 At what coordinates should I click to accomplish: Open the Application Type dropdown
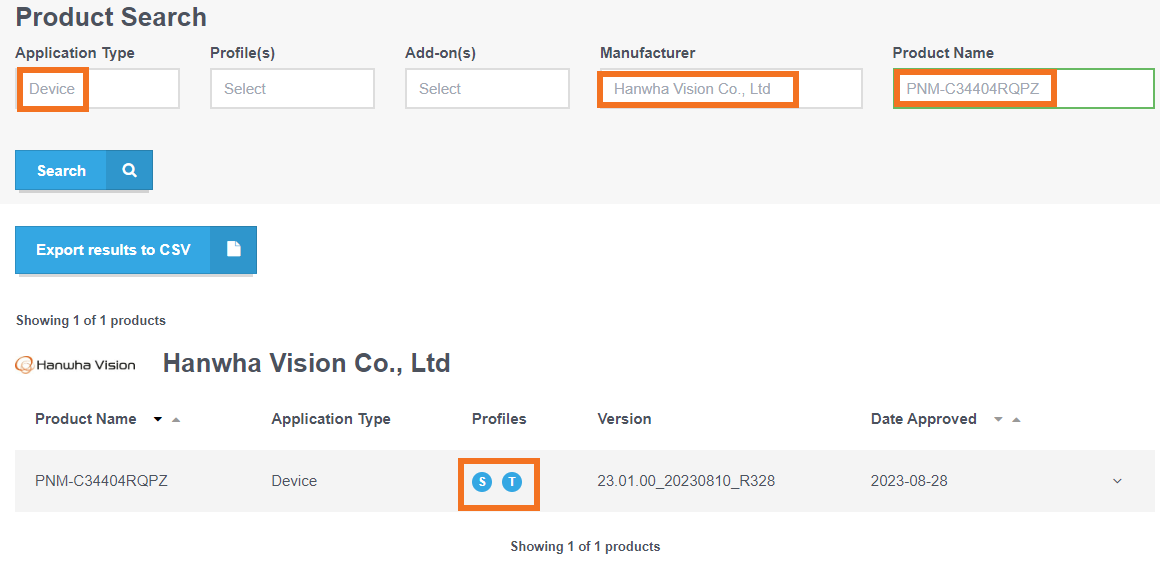98,89
